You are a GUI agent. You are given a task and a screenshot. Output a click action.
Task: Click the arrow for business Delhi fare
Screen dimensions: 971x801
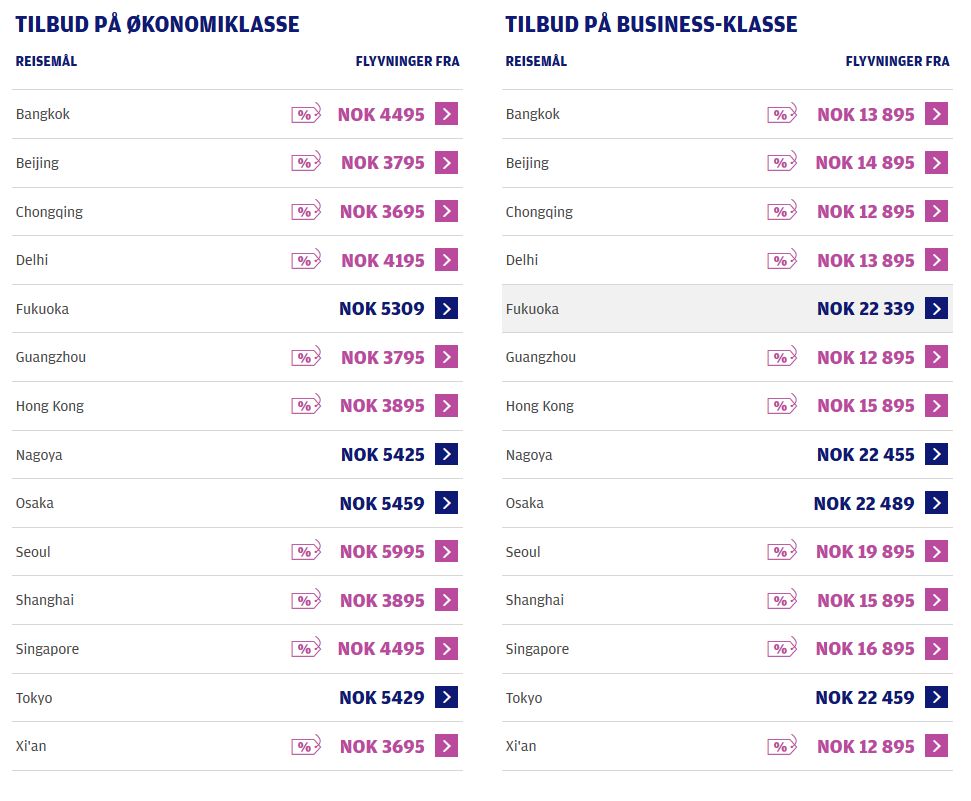(x=936, y=260)
